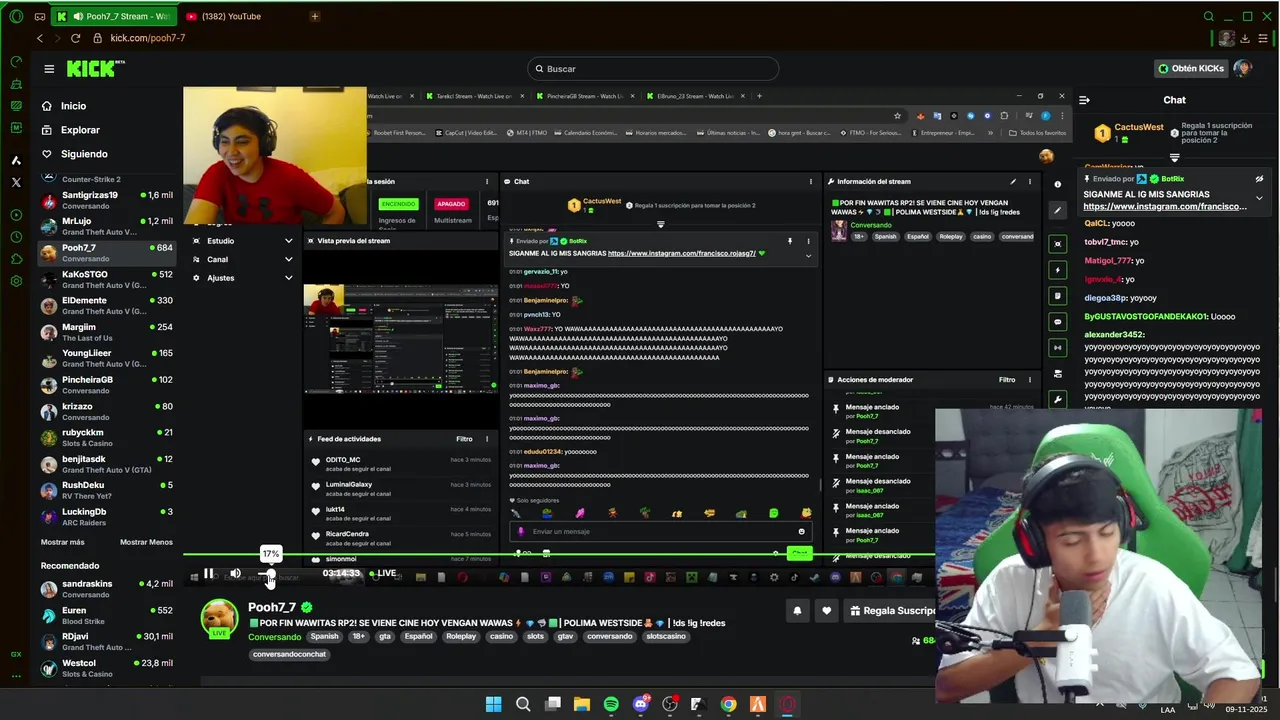Open Filtro in Feed de actividades
The width and height of the screenshot is (1280, 720).
coord(464,439)
